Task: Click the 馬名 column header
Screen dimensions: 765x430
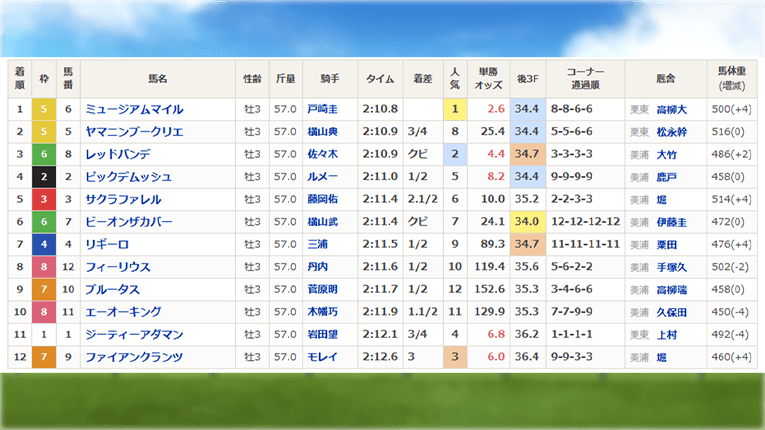Action: pos(158,79)
